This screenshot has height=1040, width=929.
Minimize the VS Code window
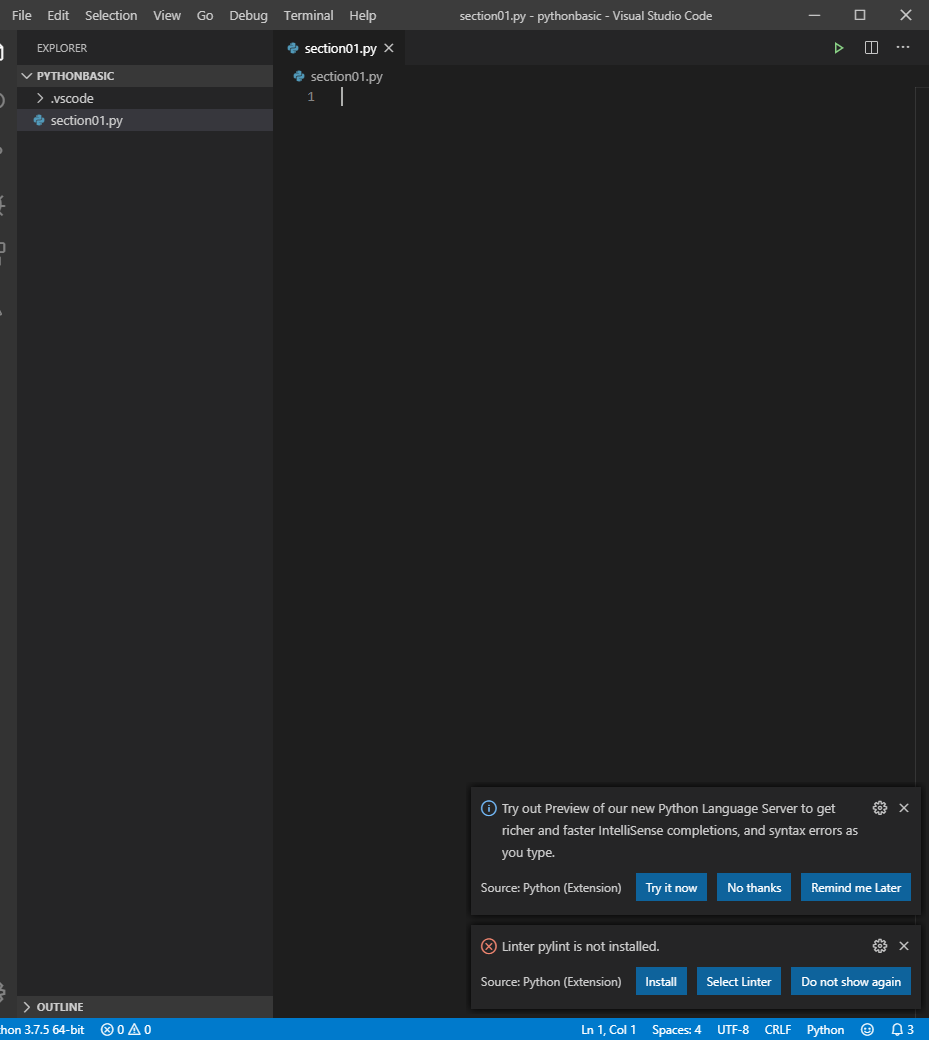coord(814,15)
